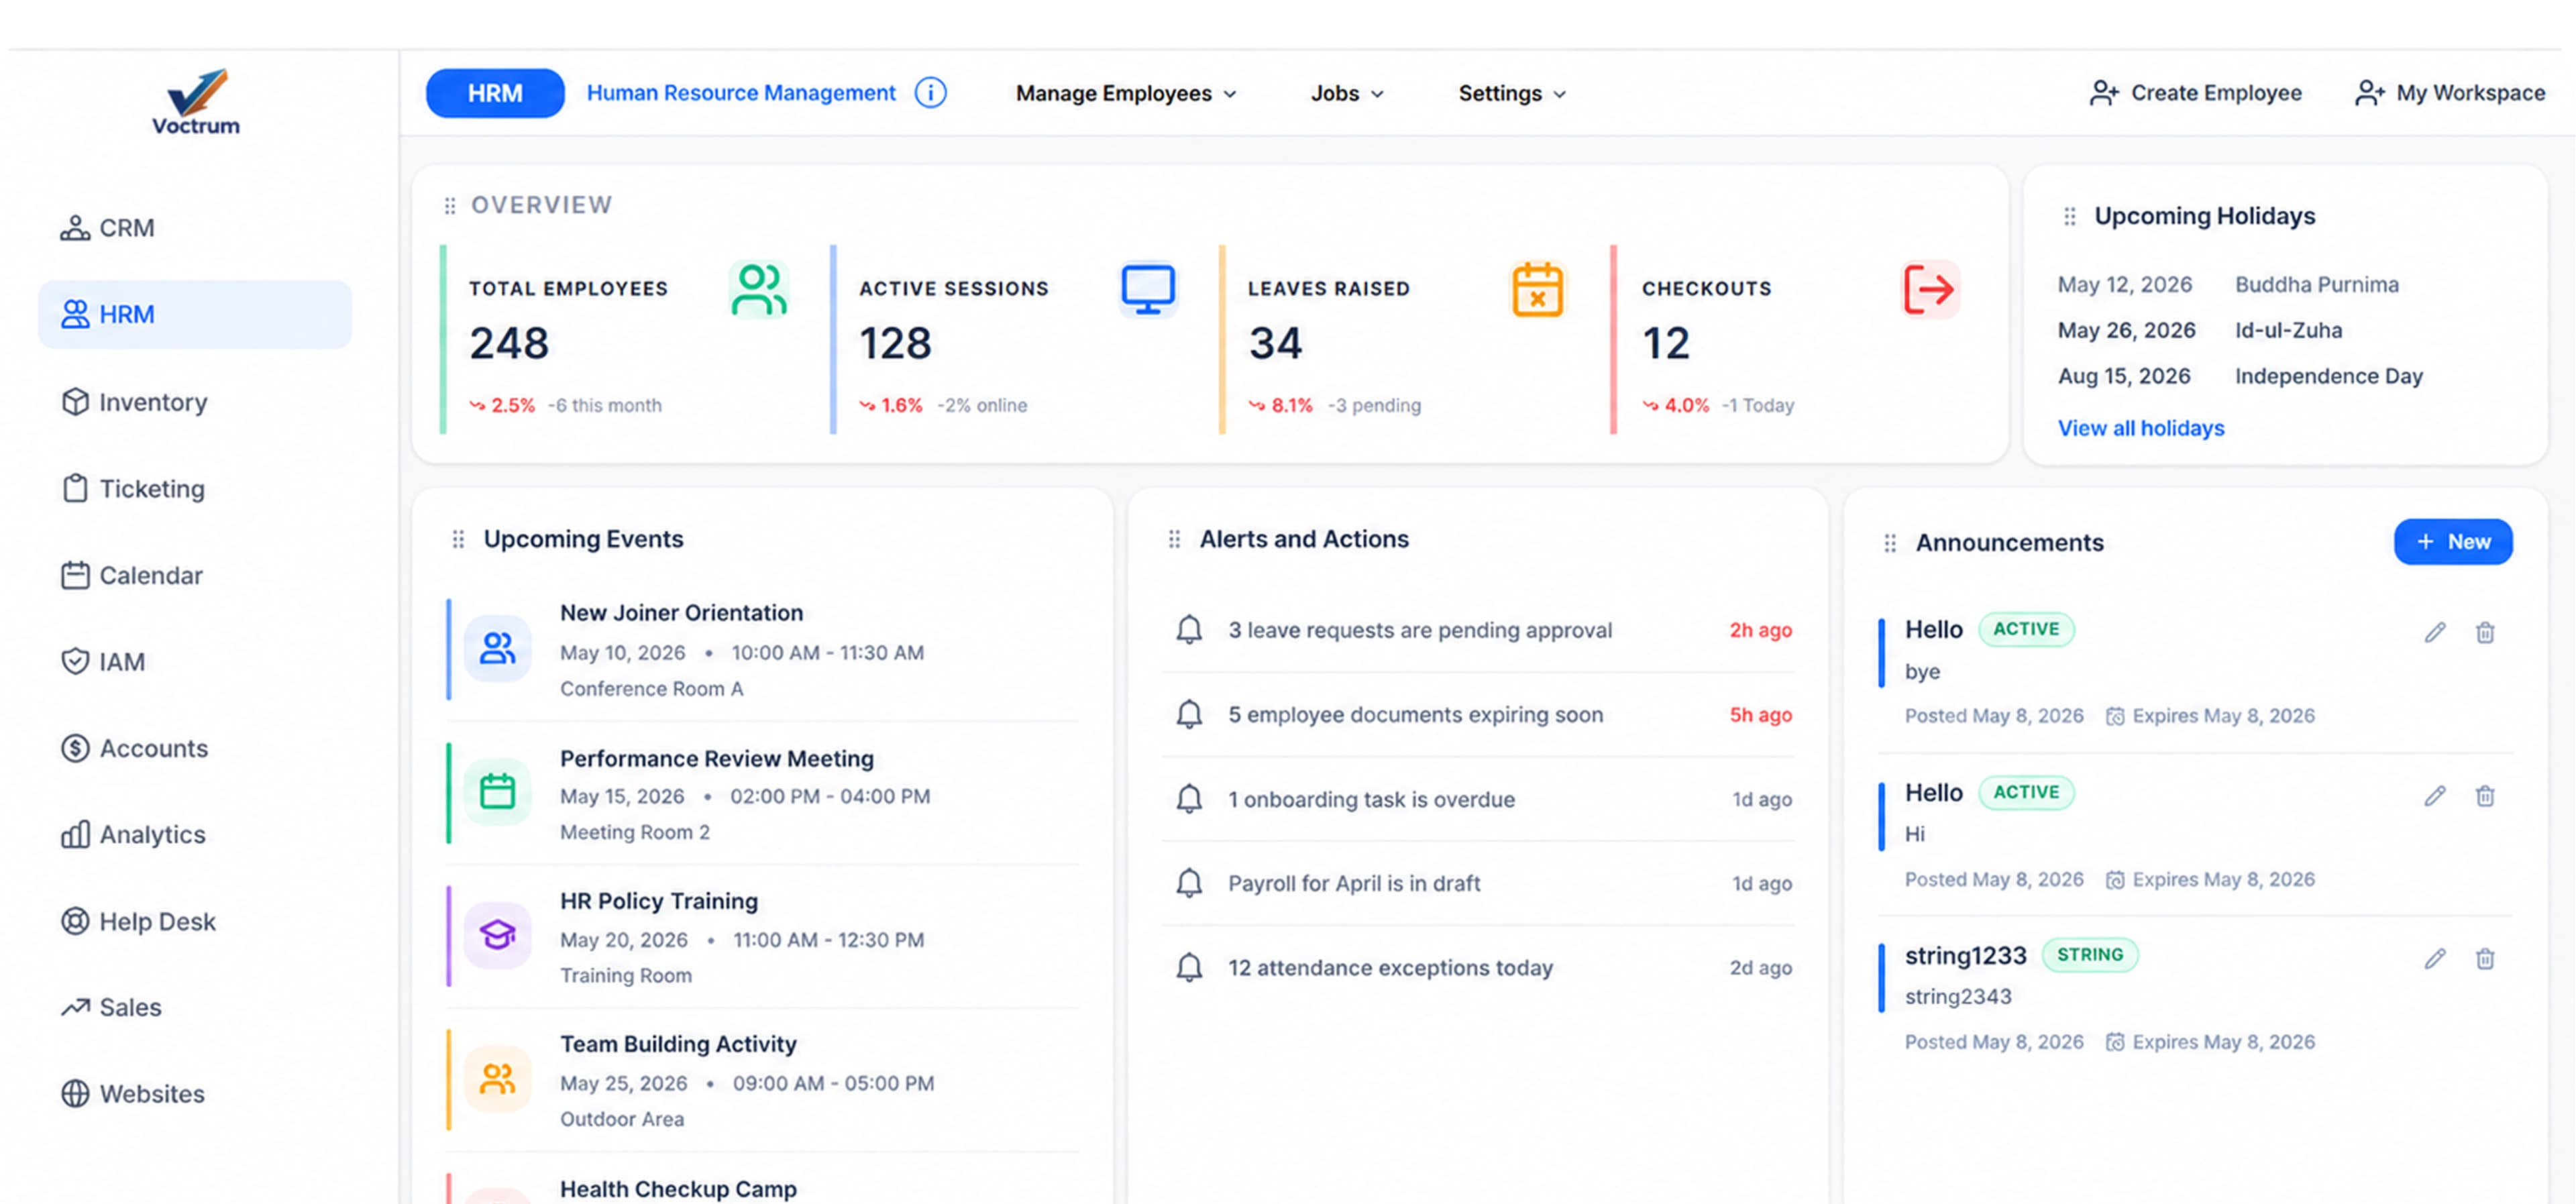Click the 'Independence Day' holiday entry
The width and height of the screenshot is (2576, 1204).
[x=2328, y=376]
